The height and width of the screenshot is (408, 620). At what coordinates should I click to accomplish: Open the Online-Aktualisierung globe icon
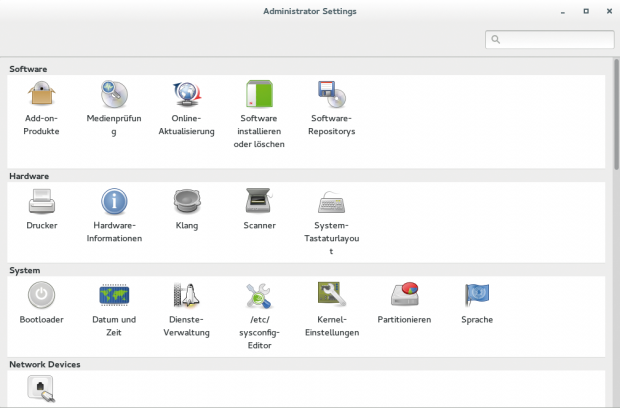tap(187, 94)
